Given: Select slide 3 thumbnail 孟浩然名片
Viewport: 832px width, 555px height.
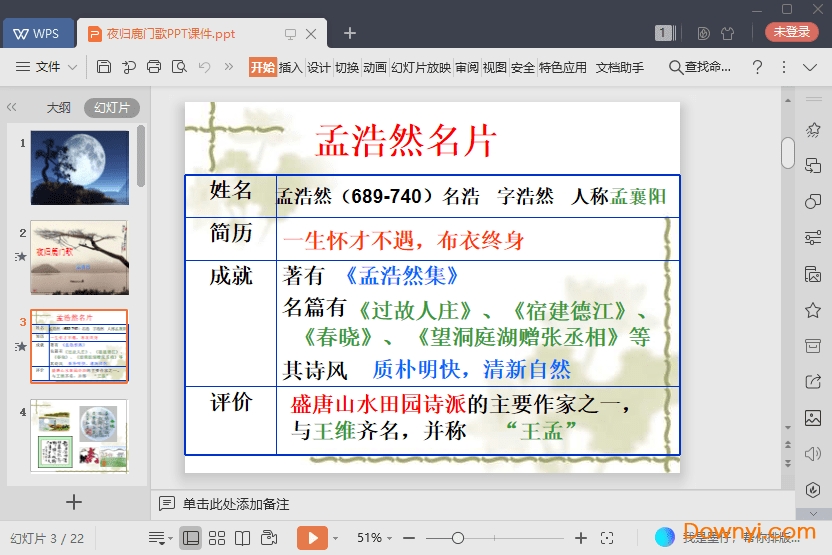Looking at the screenshot, I should click(79, 346).
